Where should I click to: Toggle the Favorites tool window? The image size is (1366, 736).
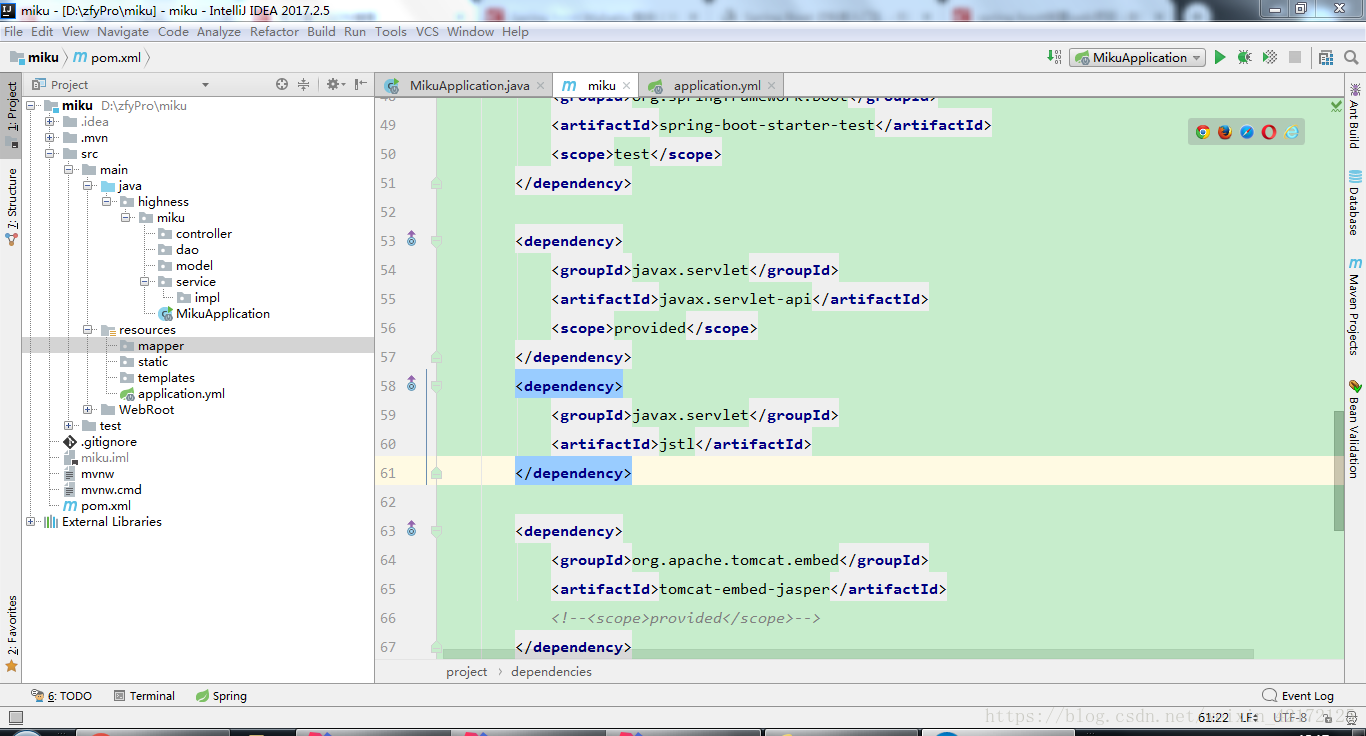tap(12, 632)
